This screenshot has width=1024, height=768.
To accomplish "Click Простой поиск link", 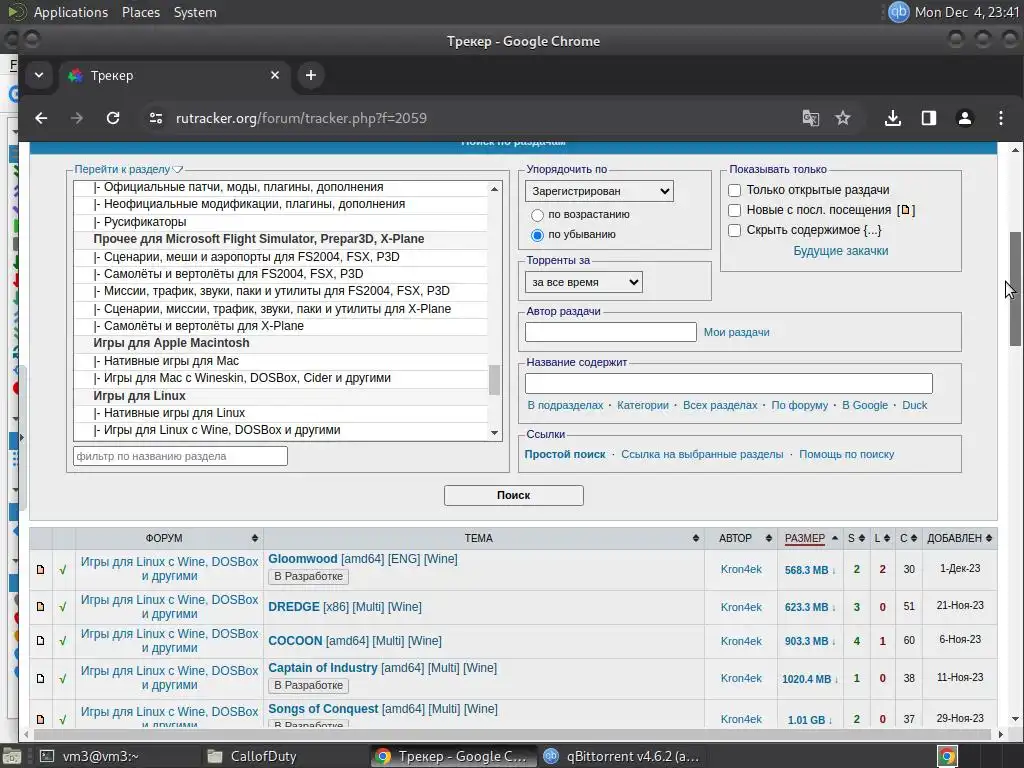I will click(565, 455).
